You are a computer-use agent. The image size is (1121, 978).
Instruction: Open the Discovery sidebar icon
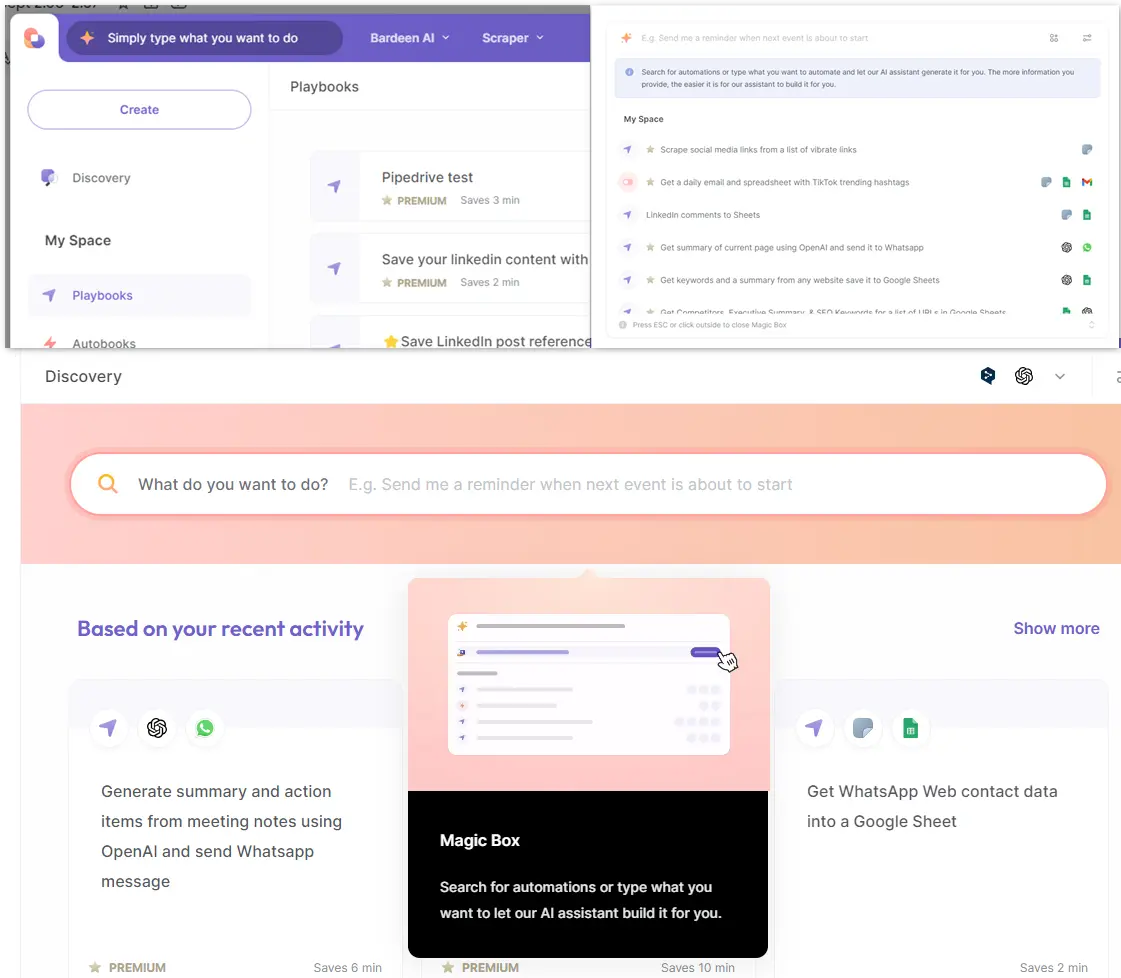tap(49, 177)
